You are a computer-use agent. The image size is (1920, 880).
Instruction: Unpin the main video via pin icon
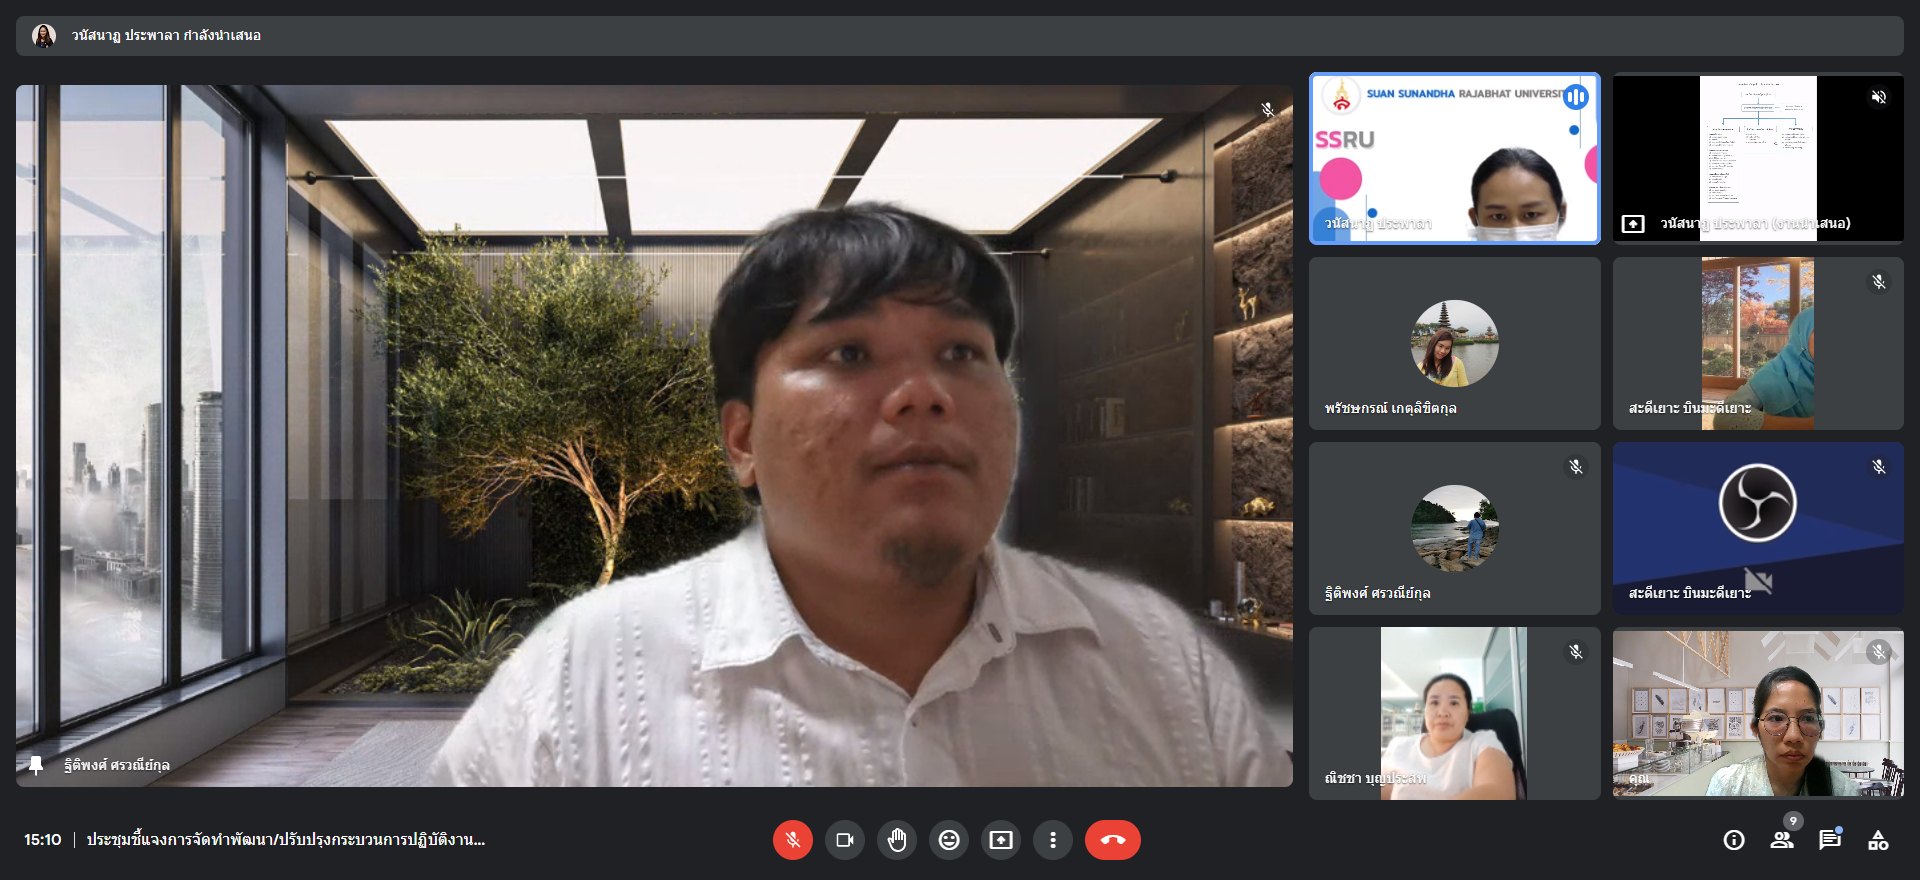[x=36, y=765]
